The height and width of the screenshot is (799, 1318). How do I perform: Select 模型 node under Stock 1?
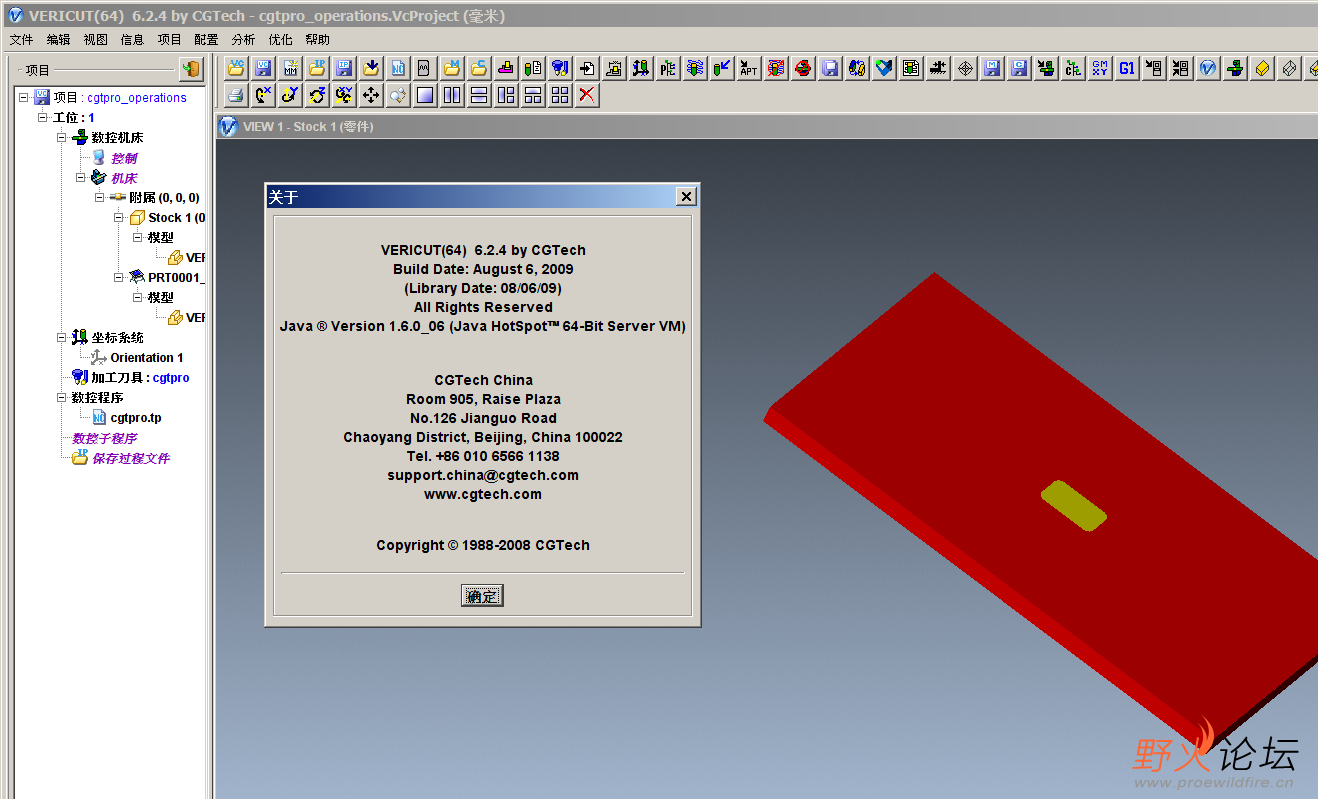[160, 237]
